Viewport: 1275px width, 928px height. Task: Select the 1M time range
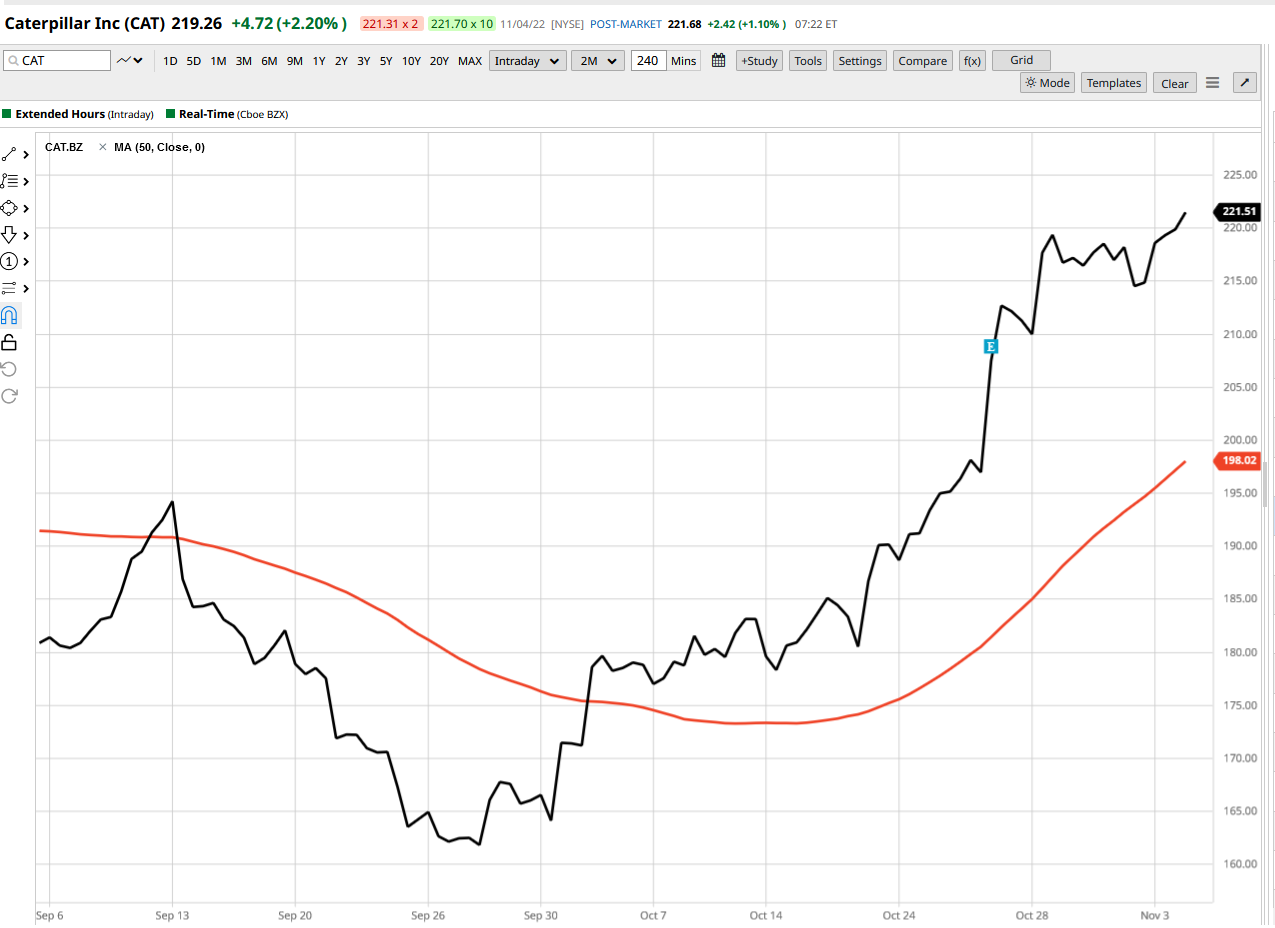coord(218,61)
